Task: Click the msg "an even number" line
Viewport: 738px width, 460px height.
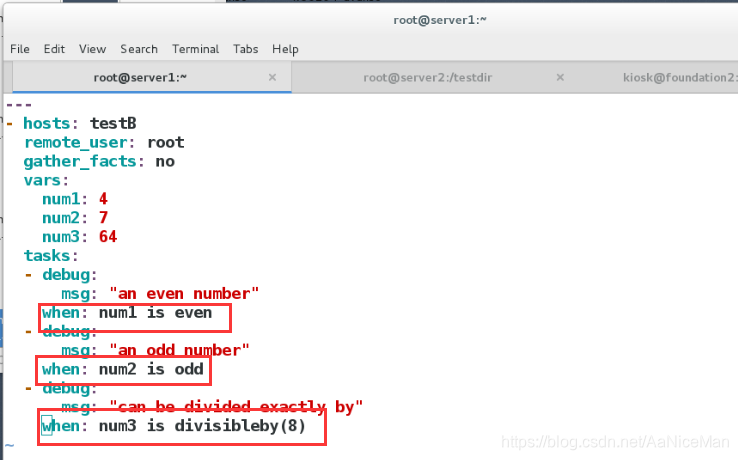Action: (x=160, y=294)
